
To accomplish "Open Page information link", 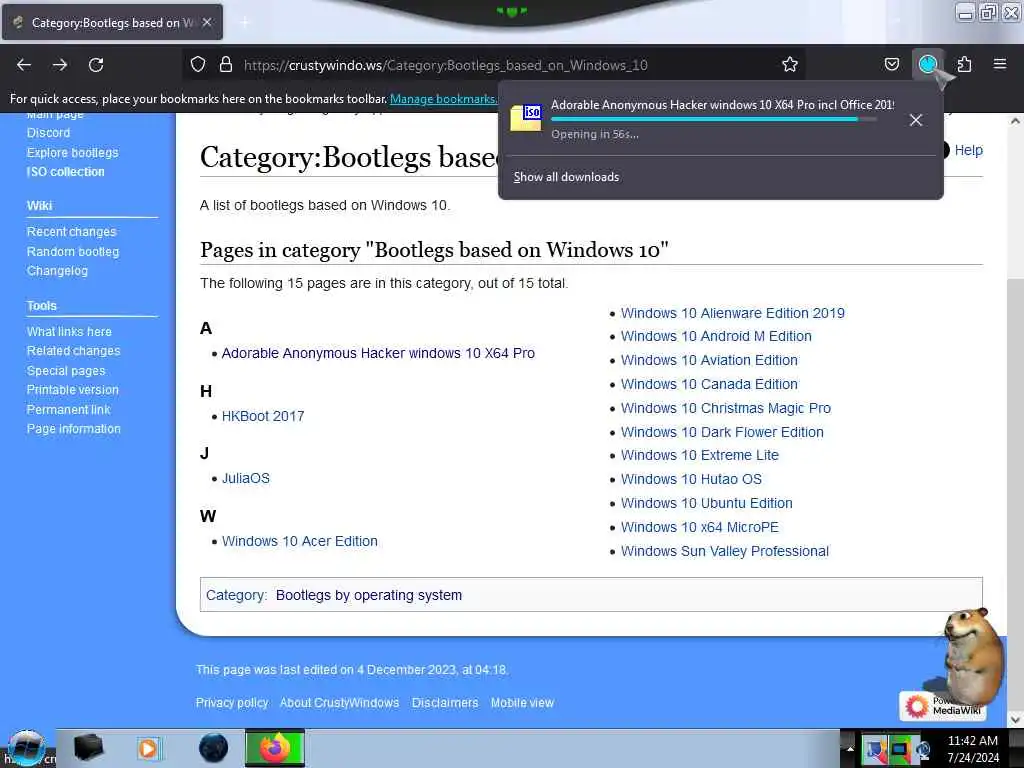I will click(74, 429).
